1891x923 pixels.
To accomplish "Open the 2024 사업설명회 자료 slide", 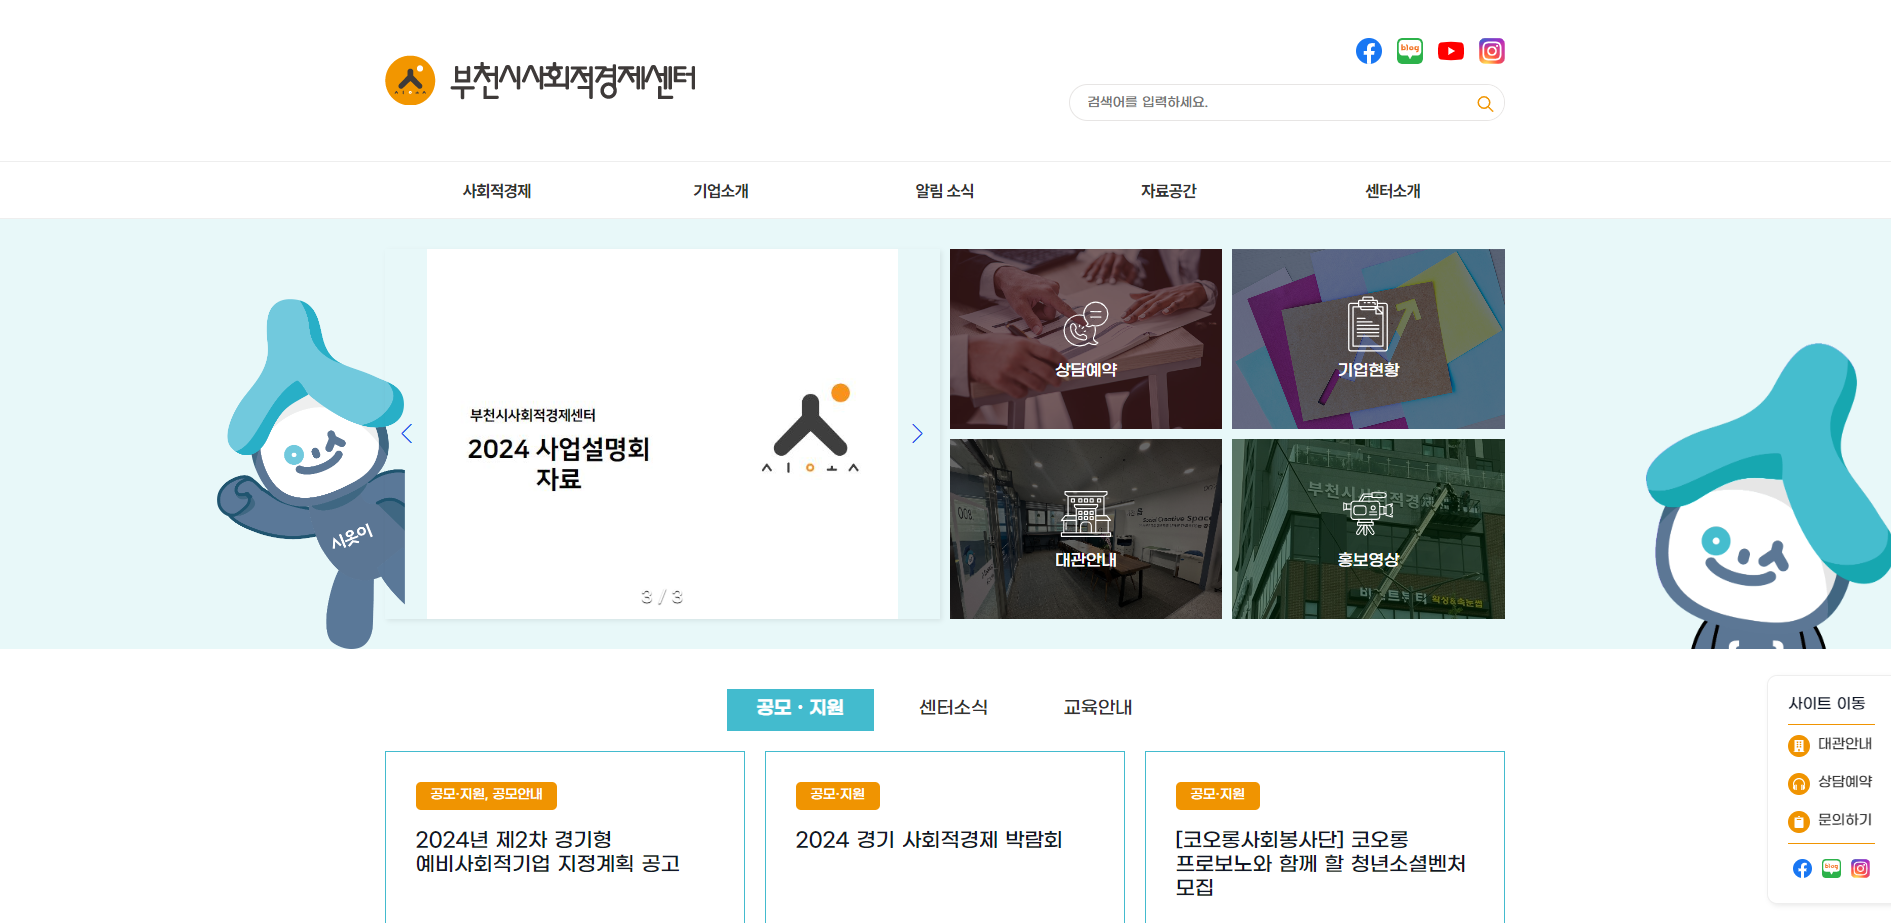I will [x=662, y=434].
